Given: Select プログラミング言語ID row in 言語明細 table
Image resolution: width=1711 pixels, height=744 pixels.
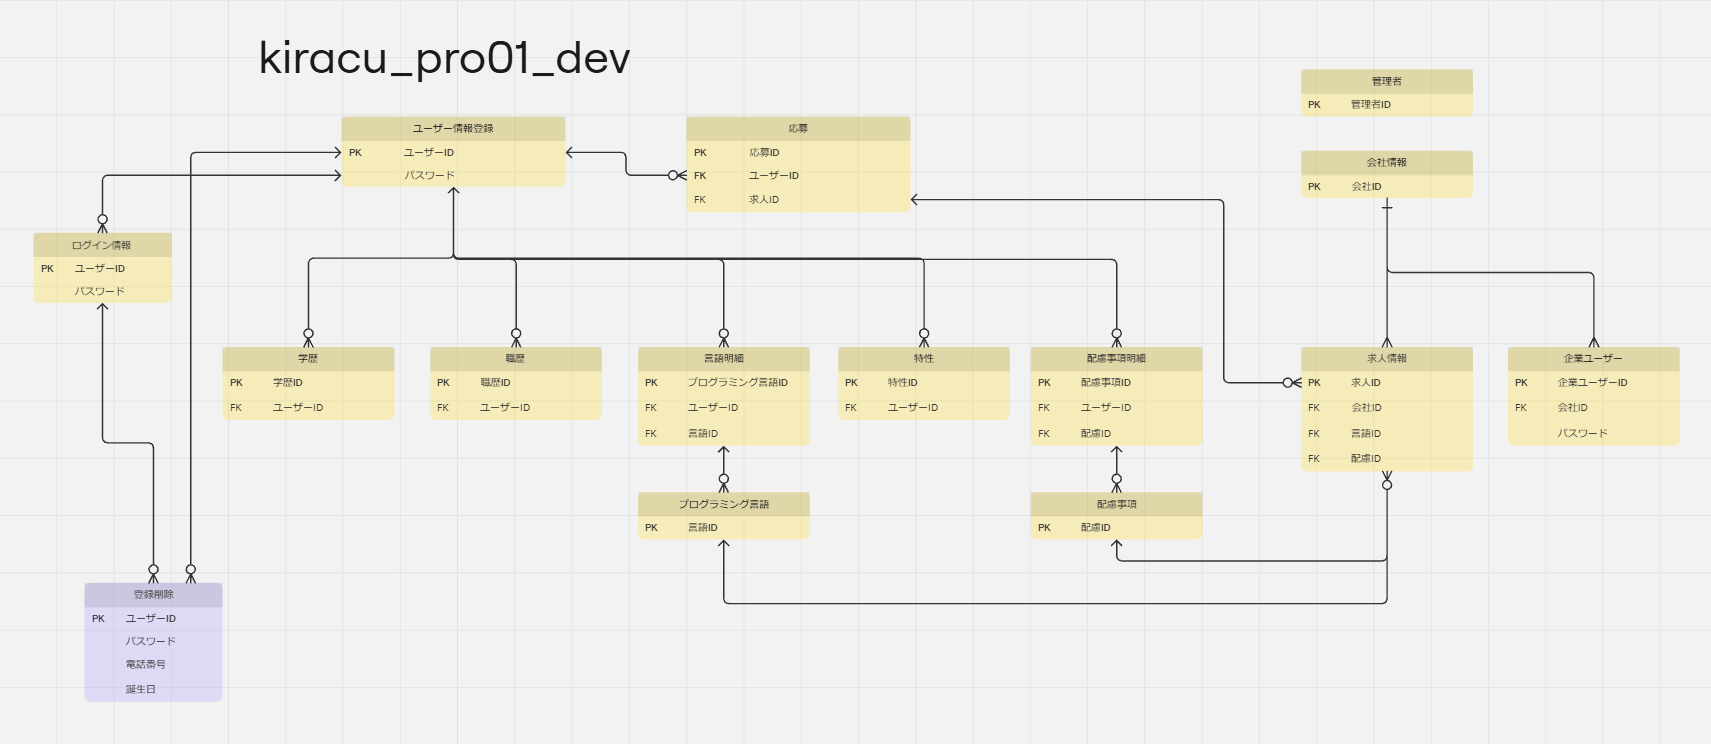Looking at the screenshot, I should coord(737,382).
